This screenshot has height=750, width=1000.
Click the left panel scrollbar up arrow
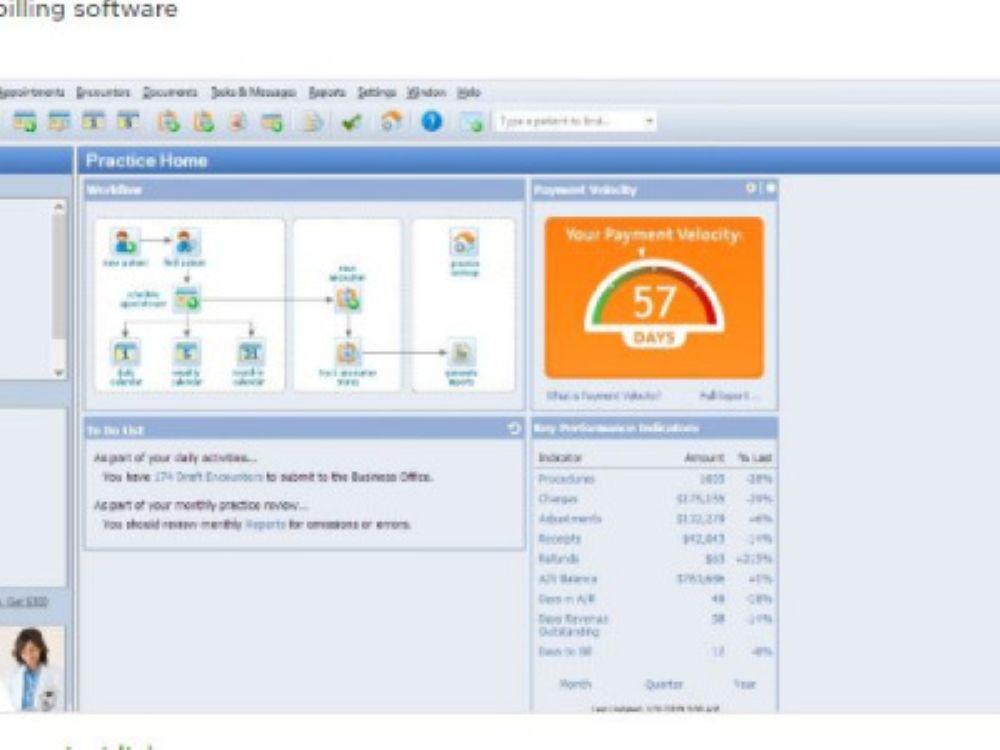click(x=59, y=207)
